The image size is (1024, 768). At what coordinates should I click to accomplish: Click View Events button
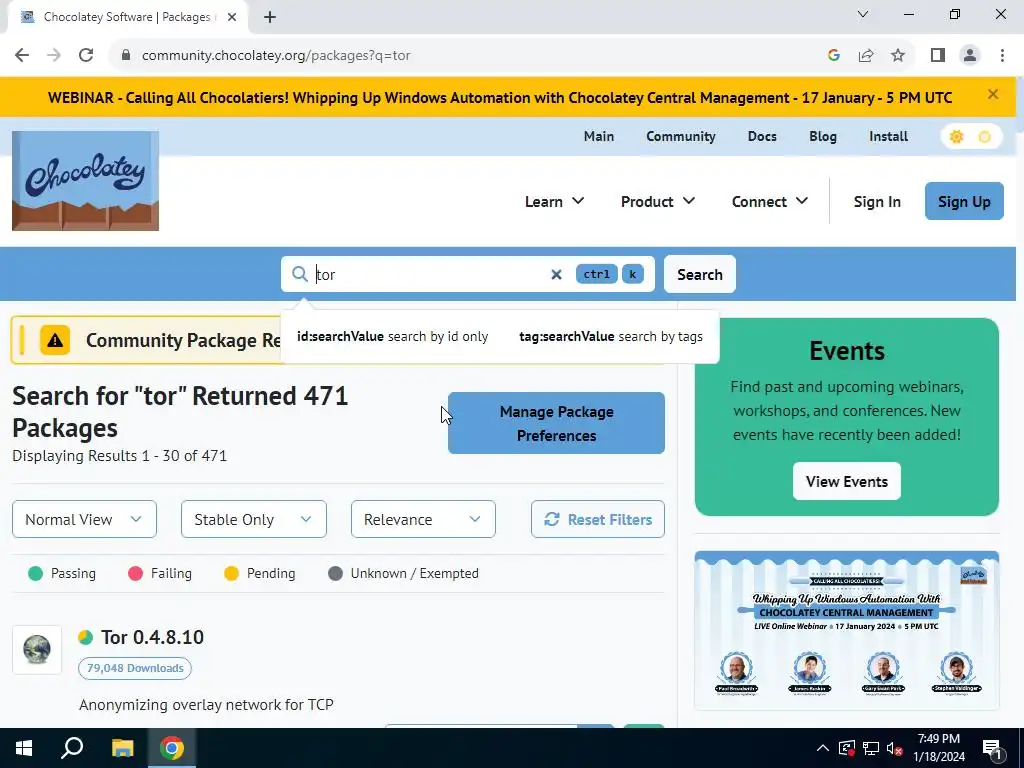click(846, 481)
